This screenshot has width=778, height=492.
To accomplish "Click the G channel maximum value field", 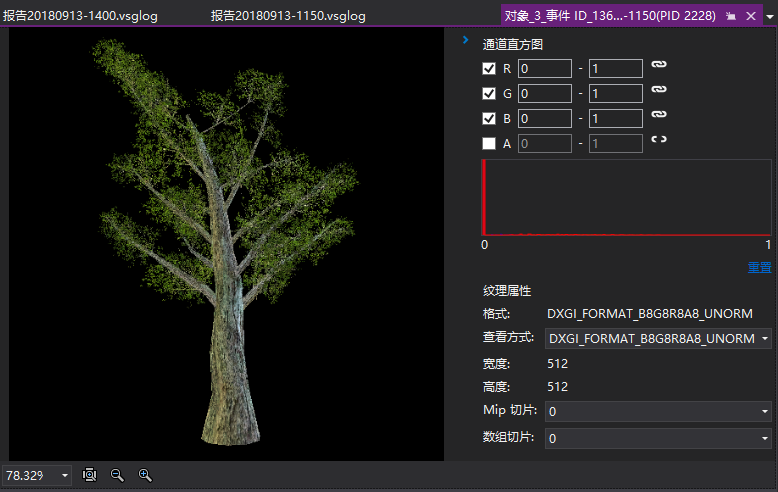I will pos(616,93).
